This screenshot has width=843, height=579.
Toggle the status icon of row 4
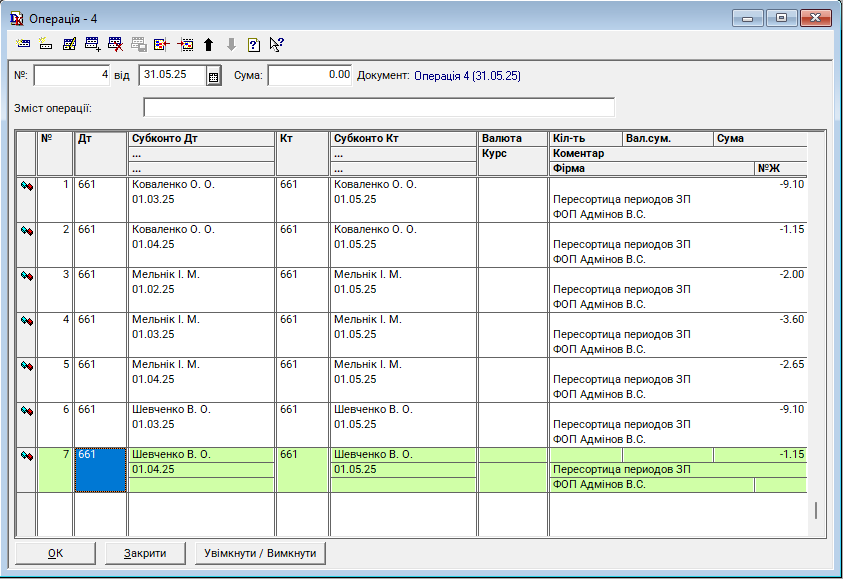[27, 320]
